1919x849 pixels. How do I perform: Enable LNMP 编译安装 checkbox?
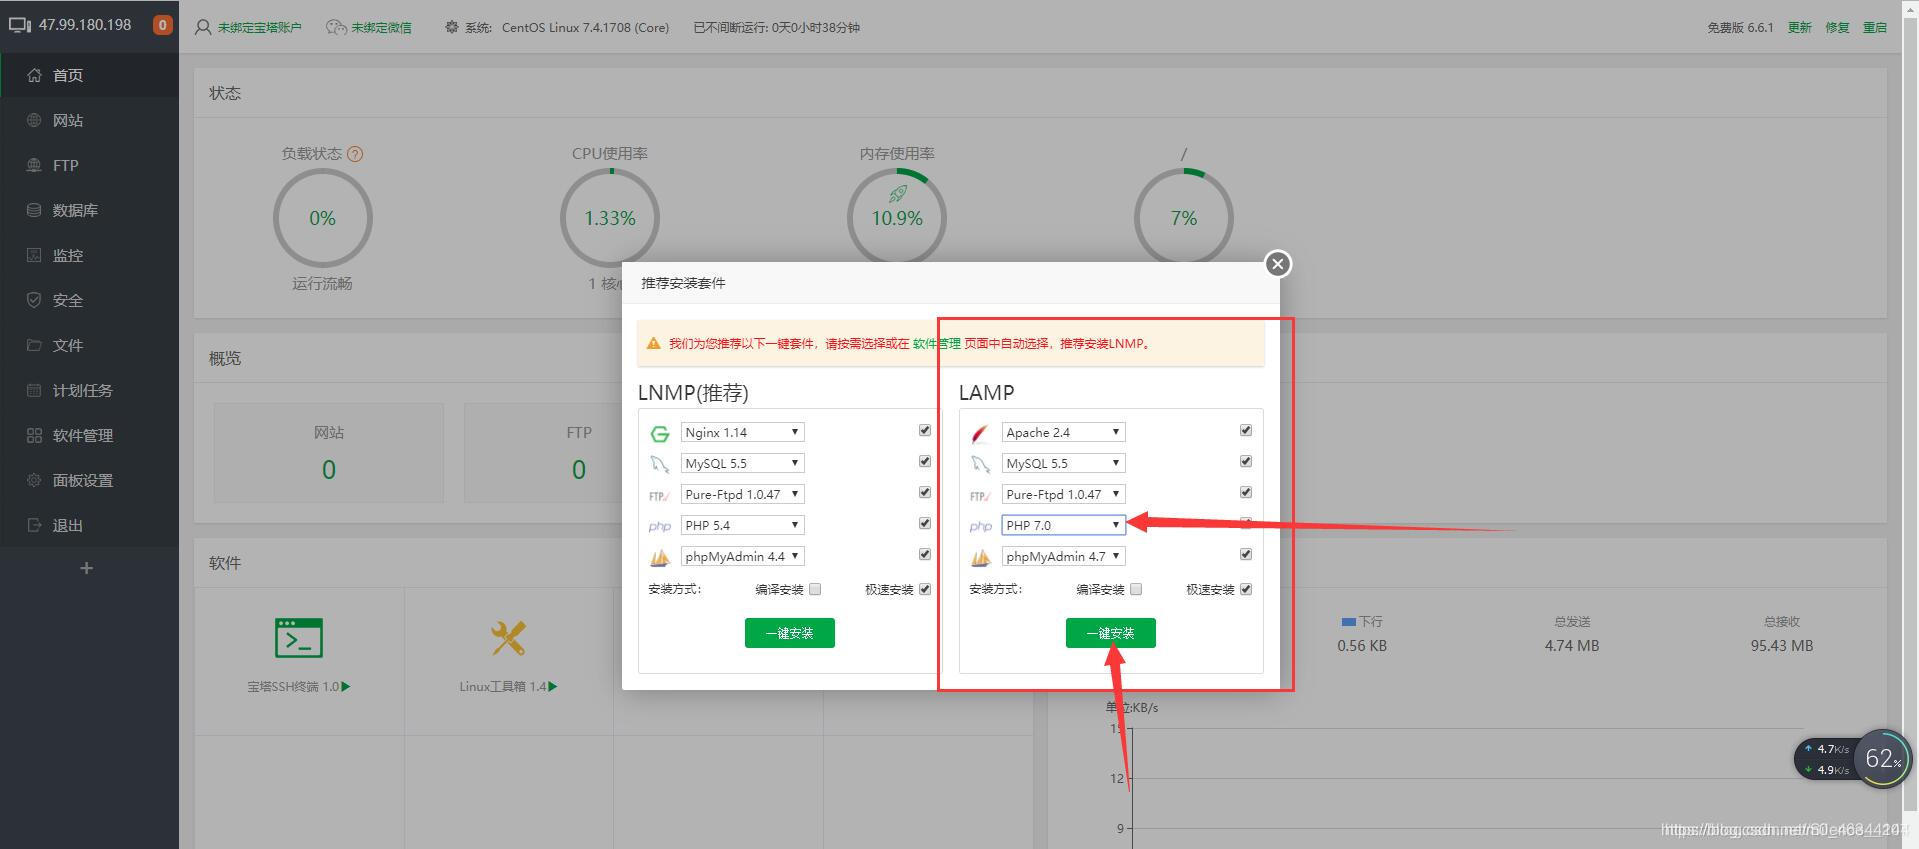(x=815, y=589)
